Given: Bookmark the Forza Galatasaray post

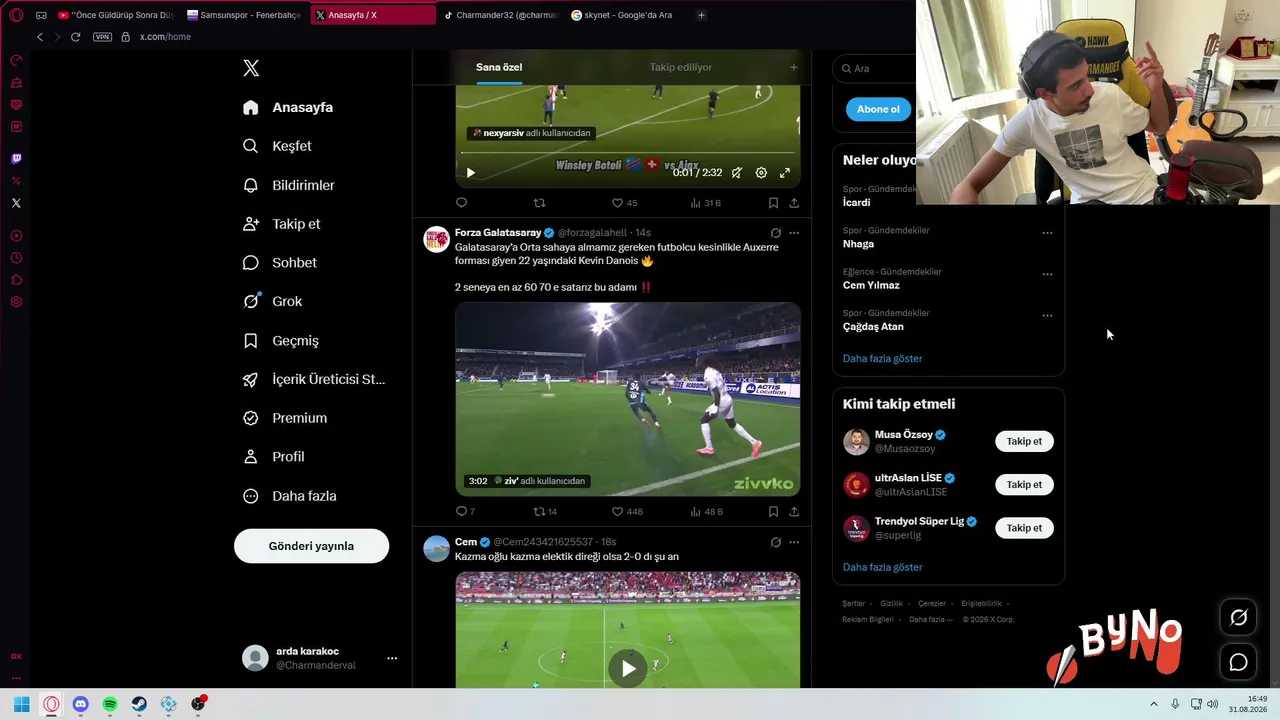Looking at the screenshot, I should tap(773, 511).
